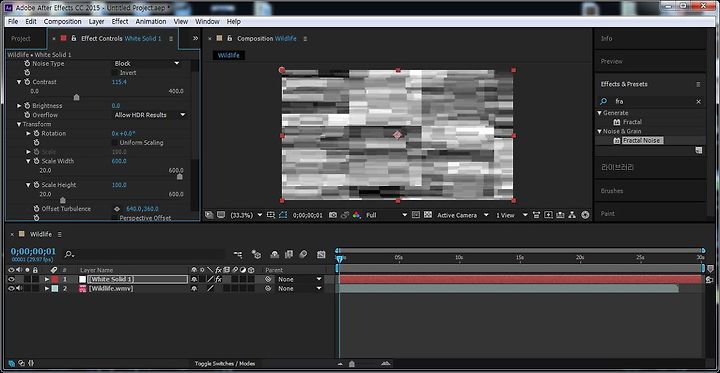Click the Scale Height slider handle
Image resolution: width=720 pixels, height=373 pixels.
click(x=62, y=200)
